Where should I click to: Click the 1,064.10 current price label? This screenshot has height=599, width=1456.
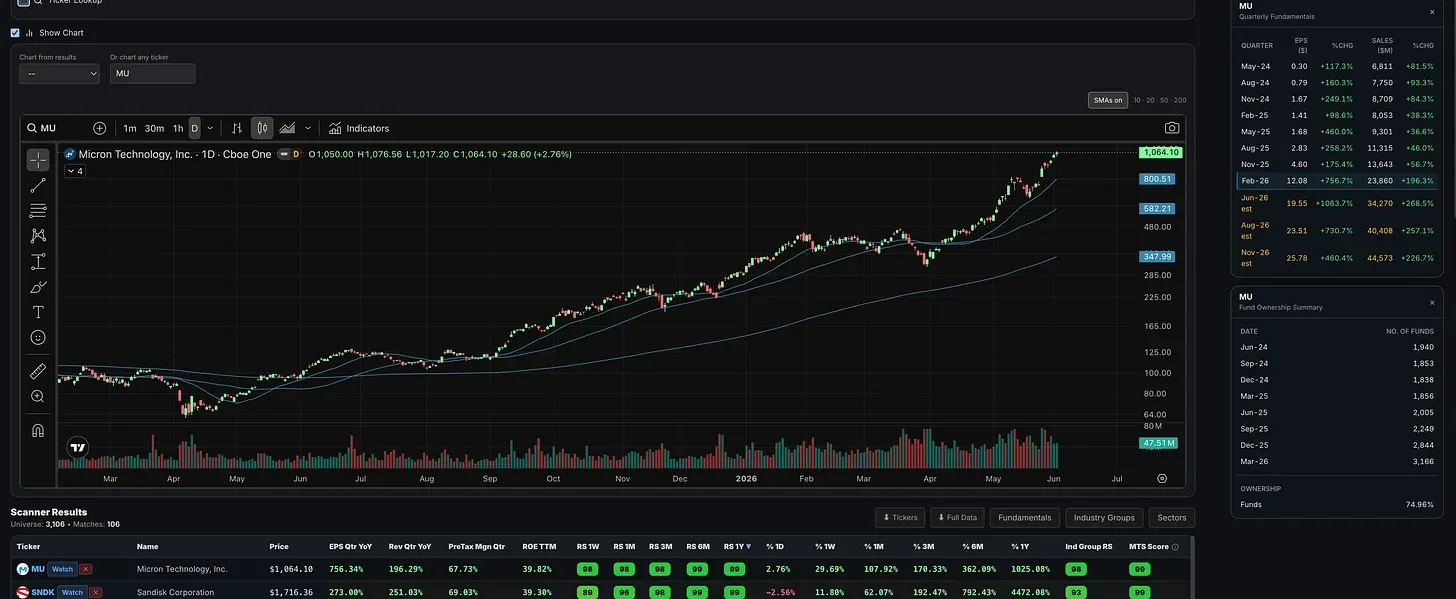coord(1160,152)
